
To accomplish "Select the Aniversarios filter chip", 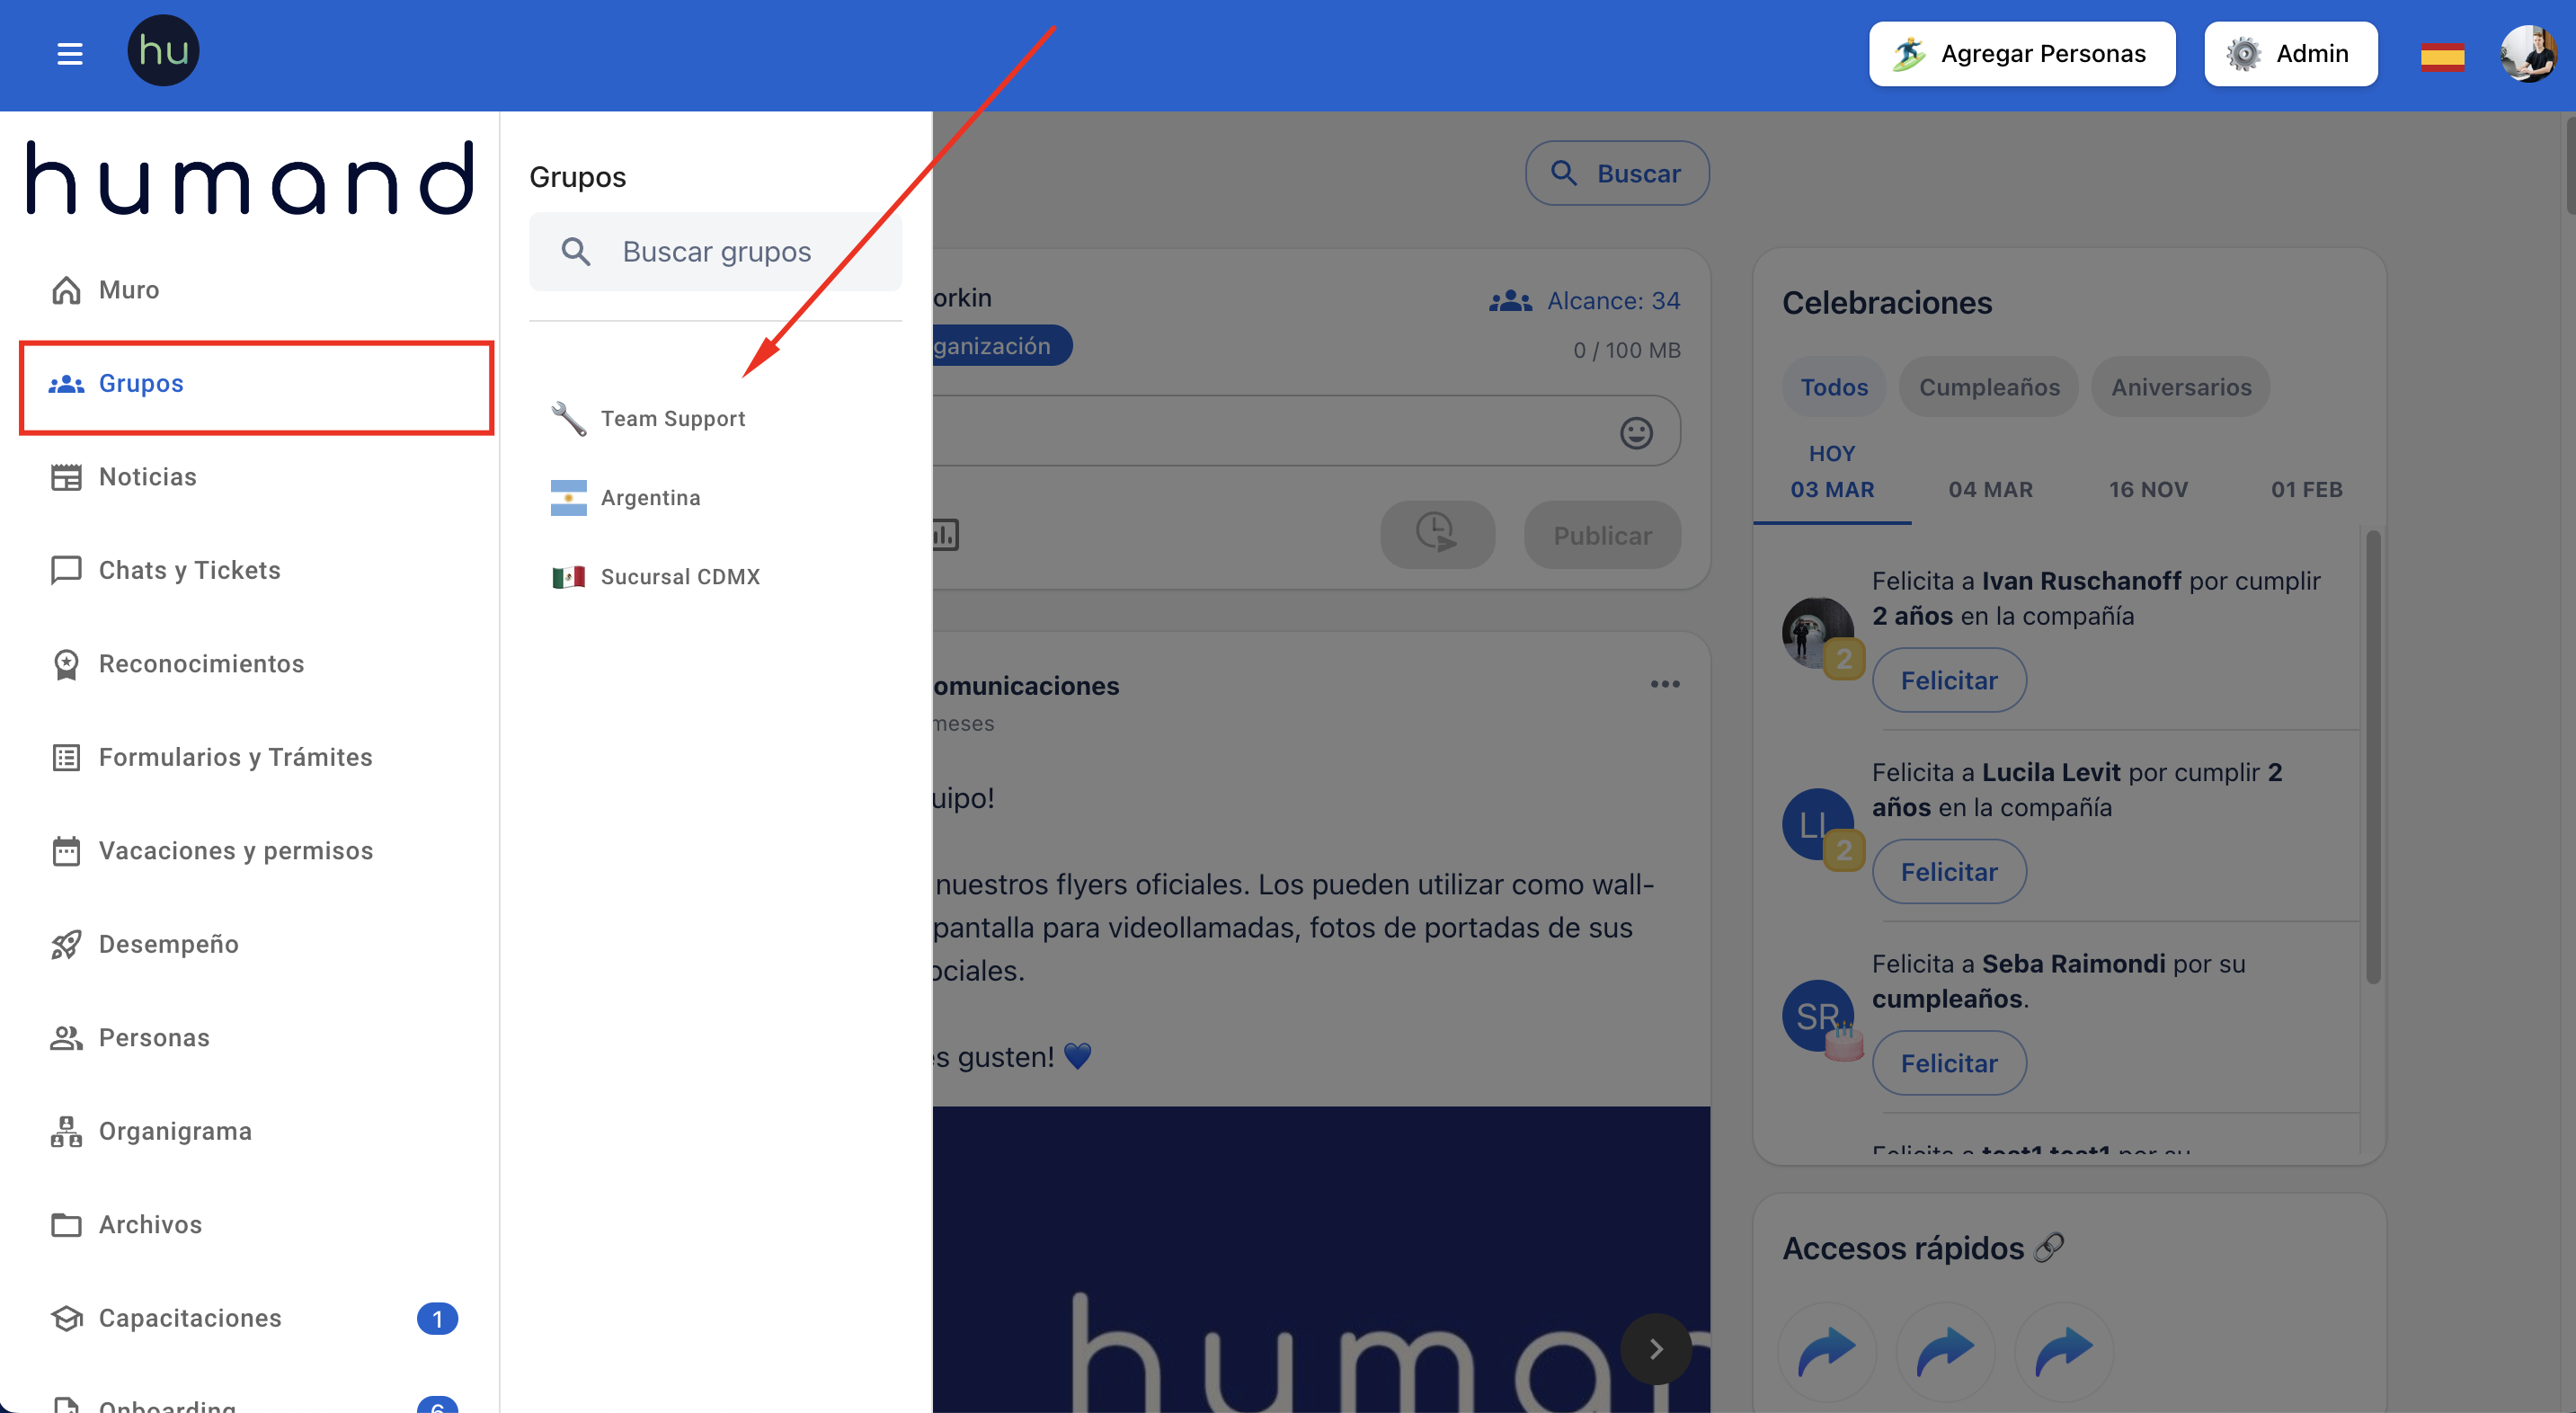I will point(2180,387).
